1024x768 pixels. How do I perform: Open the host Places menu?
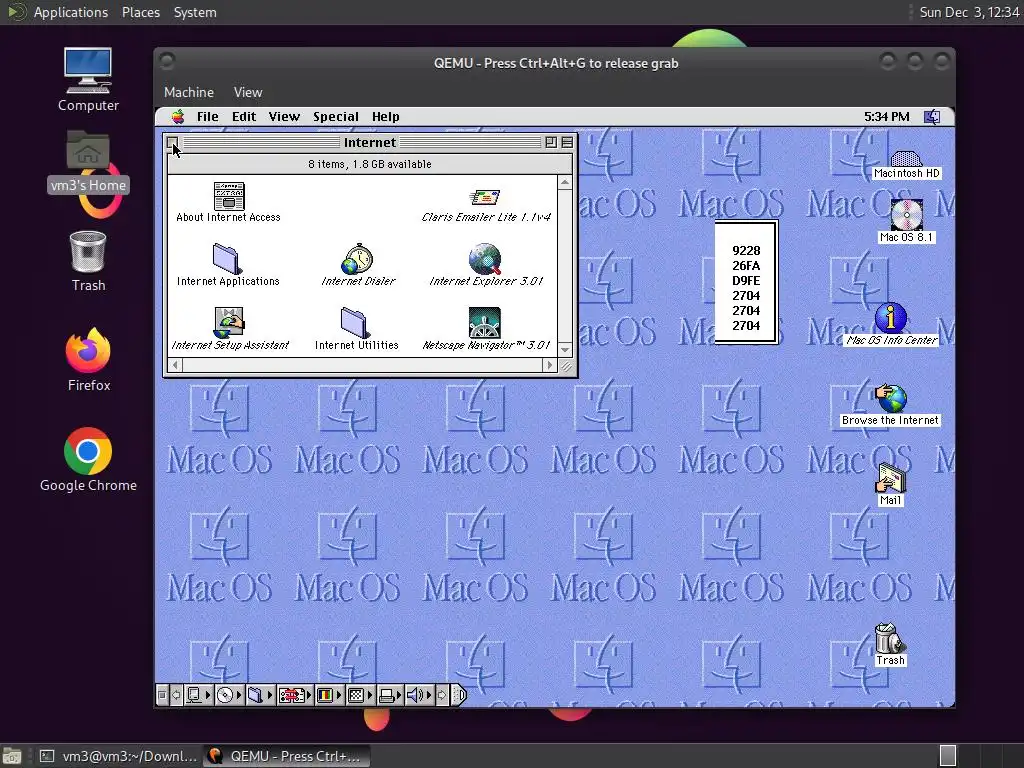[x=140, y=12]
